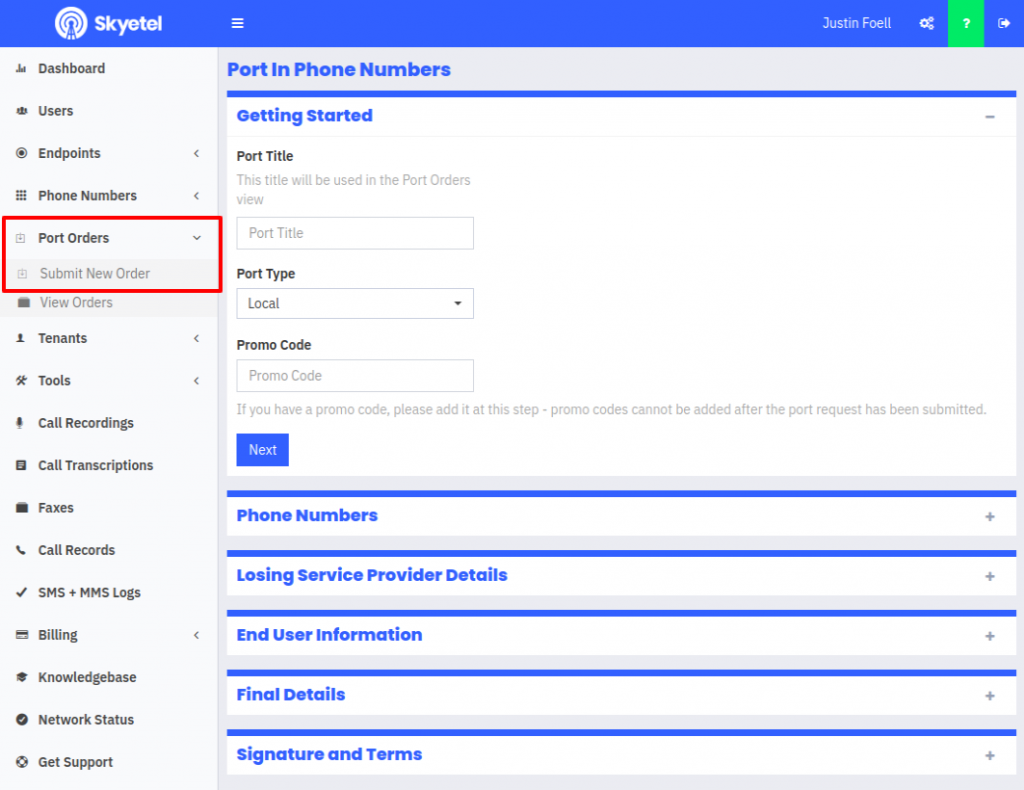Click the Port Type field label
The image size is (1024, 790).
266,274
